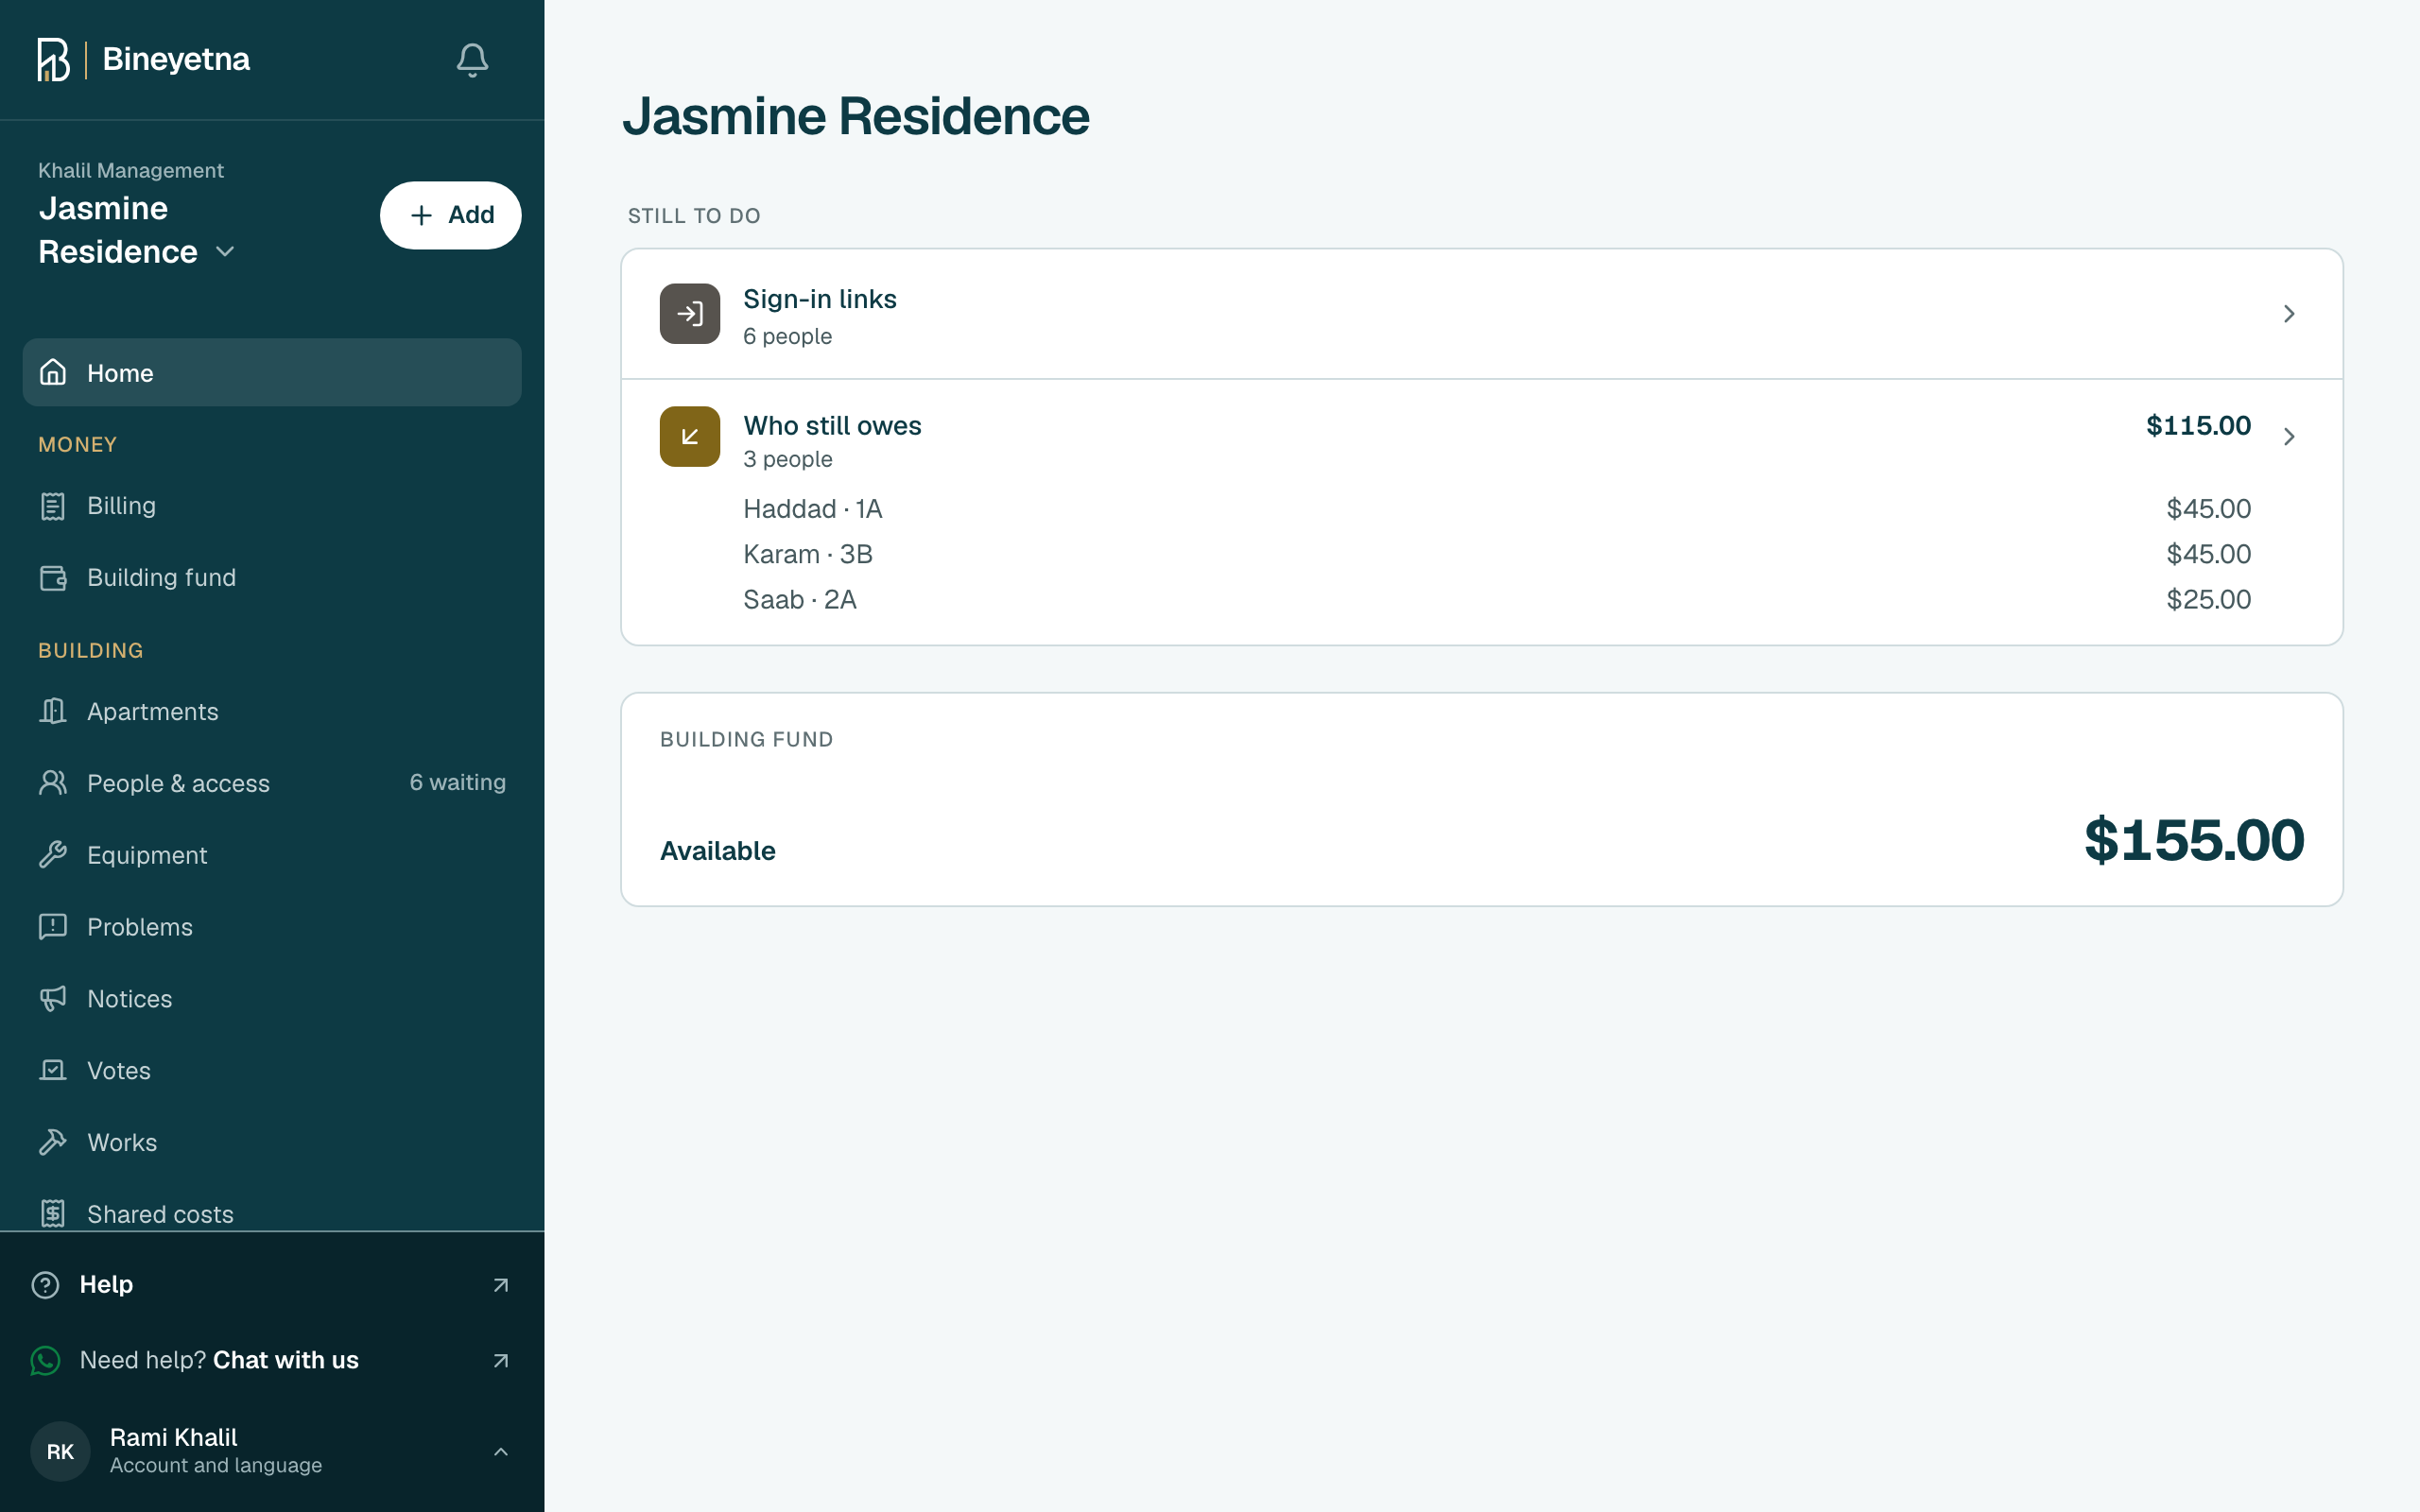
Task: Click the Bineyetna logo icon
Action: (x=53, y=59)
